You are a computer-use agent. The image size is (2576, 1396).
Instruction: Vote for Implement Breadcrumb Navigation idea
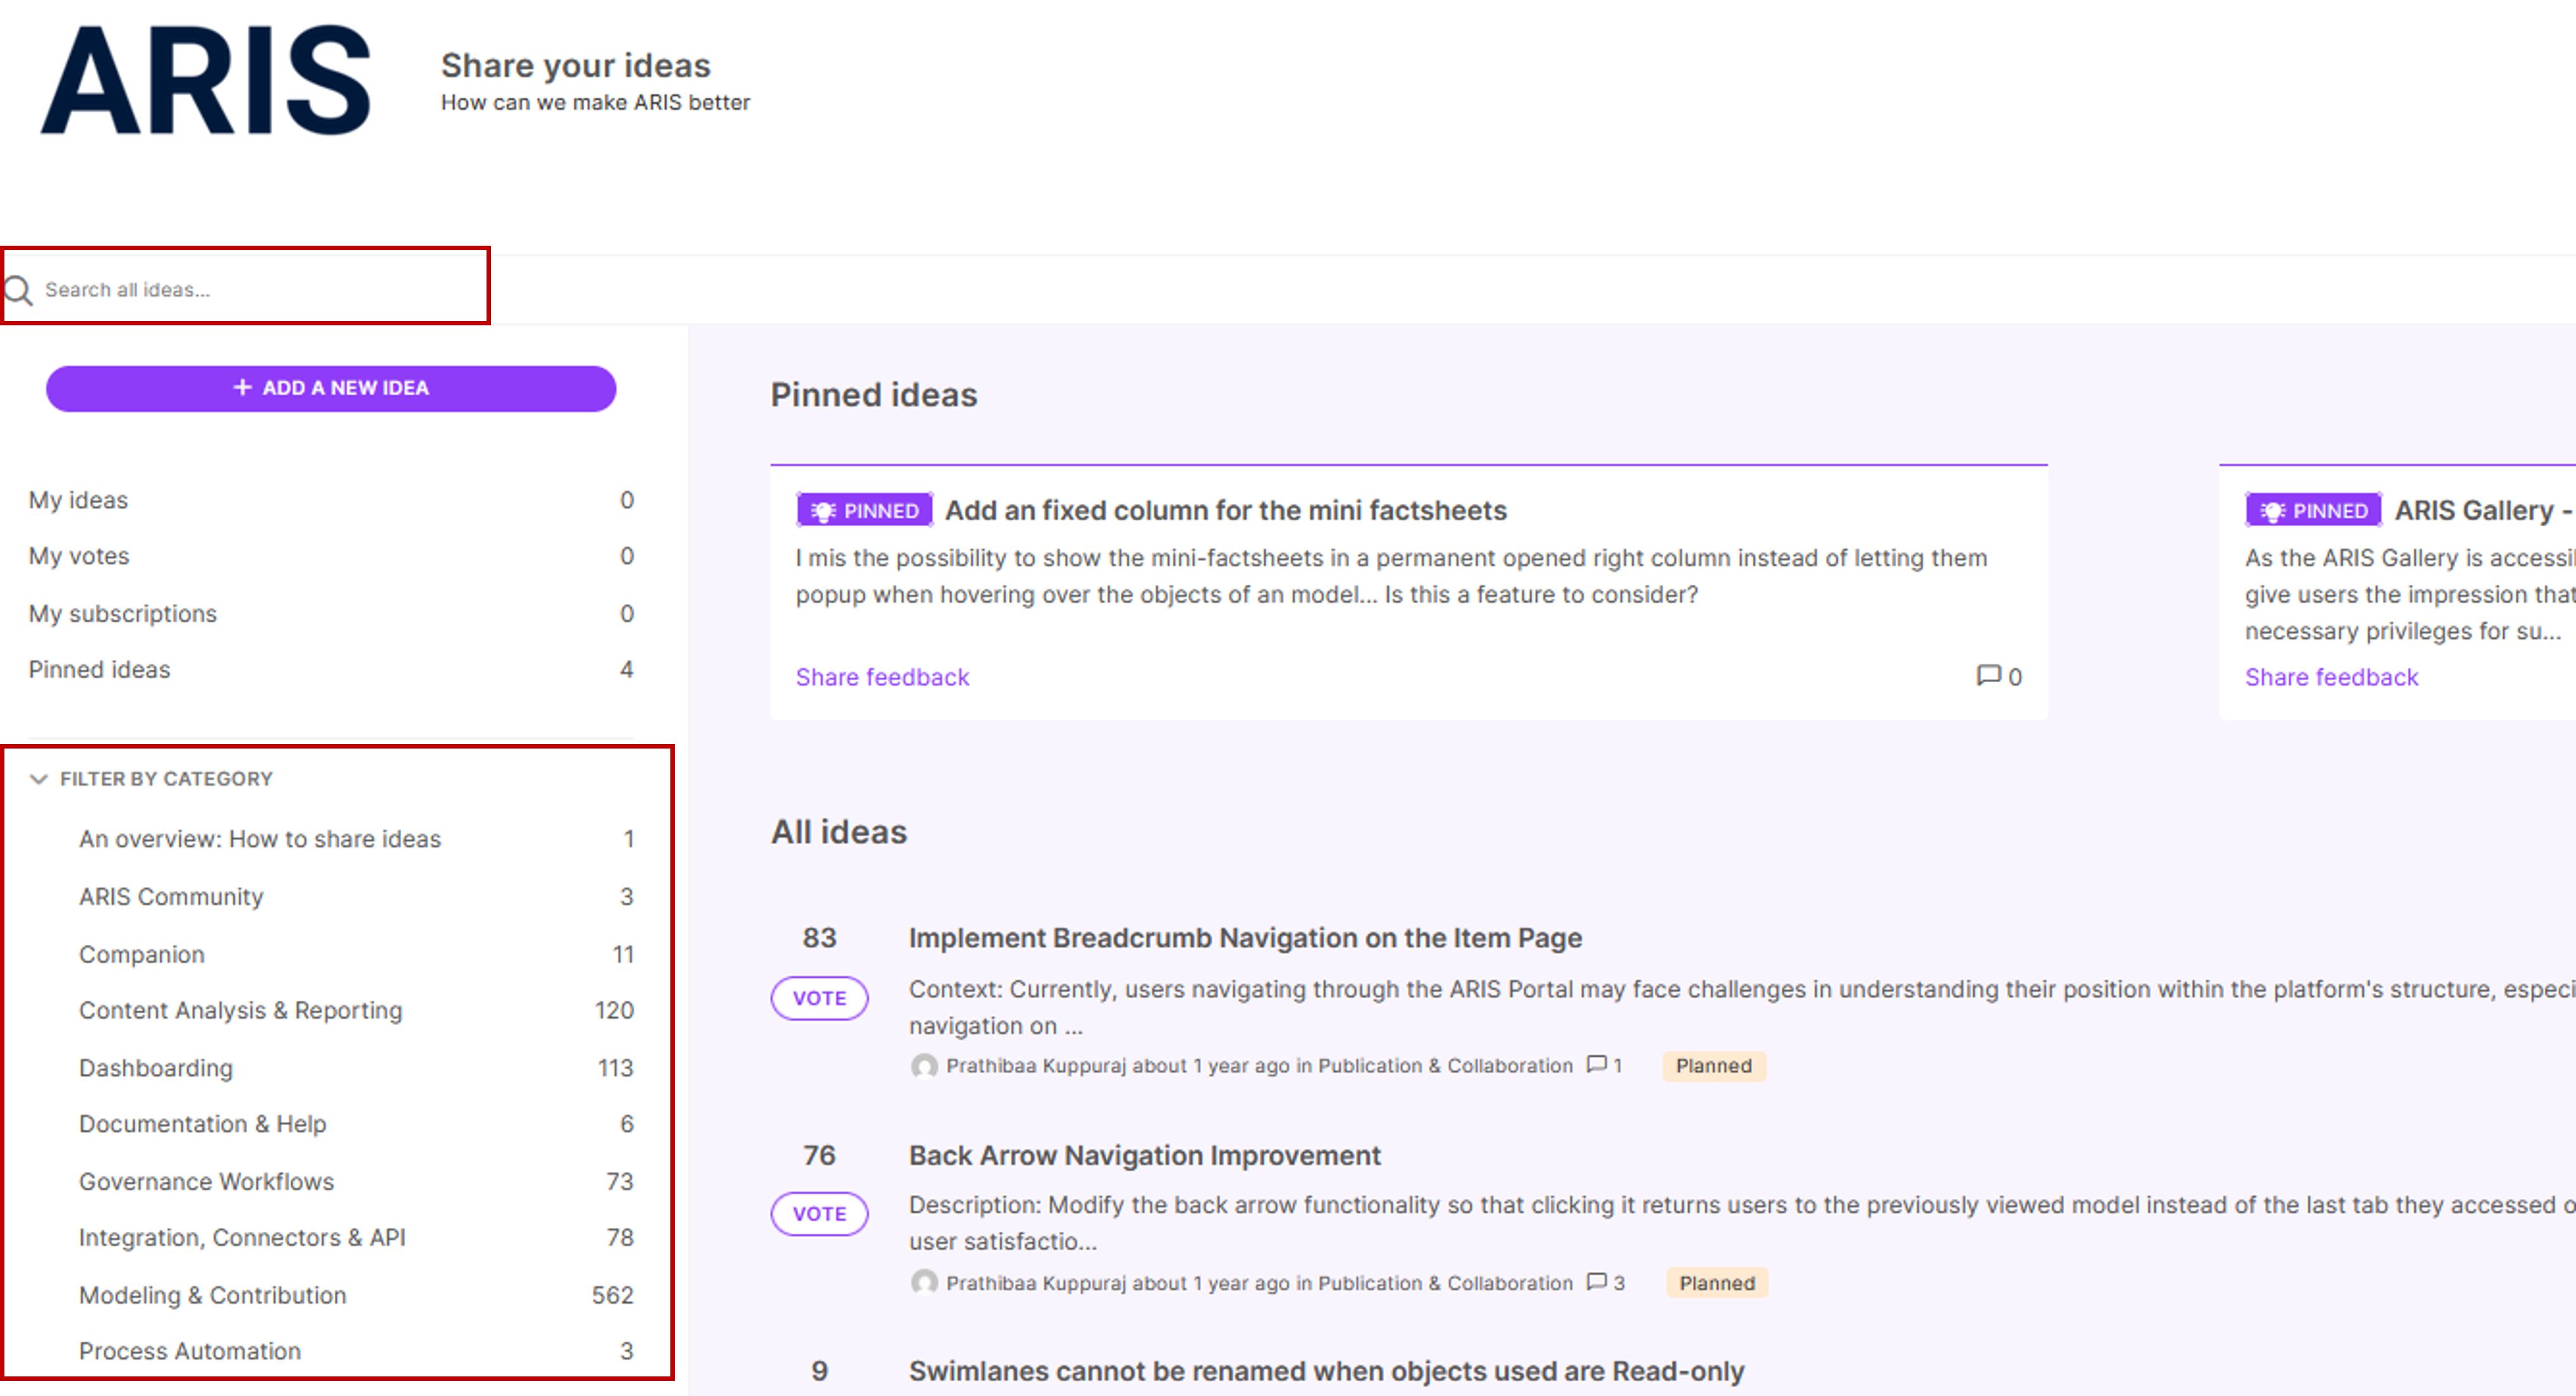pos(819,998)
